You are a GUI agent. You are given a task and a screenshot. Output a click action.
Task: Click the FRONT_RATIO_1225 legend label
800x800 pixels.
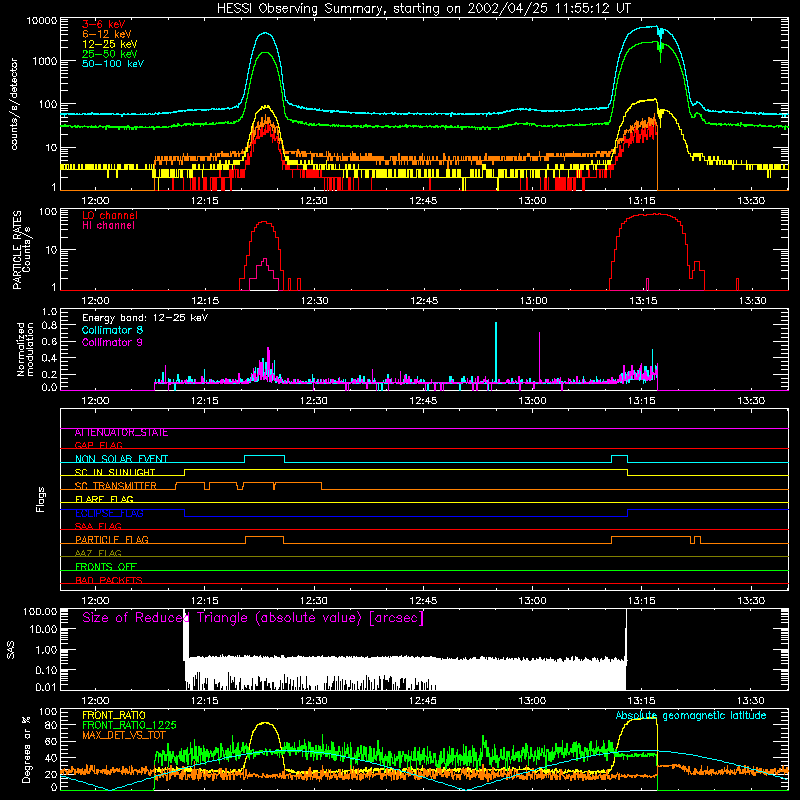click(129, 725)
